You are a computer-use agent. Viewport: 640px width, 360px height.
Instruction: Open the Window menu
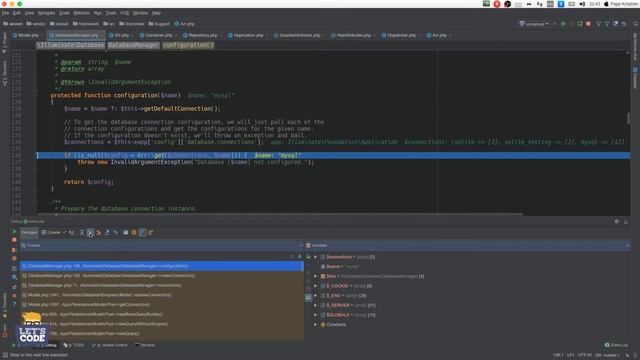(140, 13)
